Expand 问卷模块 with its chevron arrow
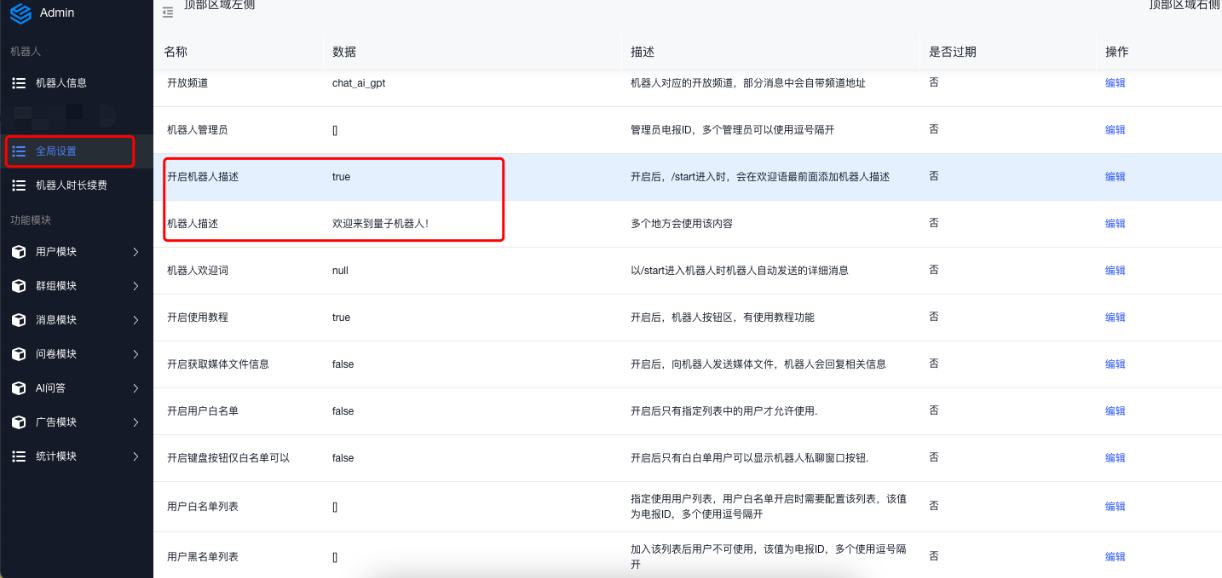Image resolution: width=1222 pixels, height=578 pixels. (x=135, y=354)
